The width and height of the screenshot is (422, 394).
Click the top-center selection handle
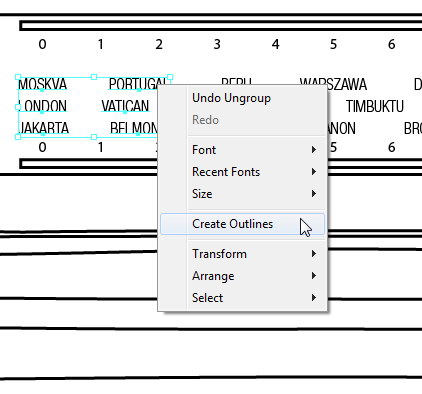[94, 77]
